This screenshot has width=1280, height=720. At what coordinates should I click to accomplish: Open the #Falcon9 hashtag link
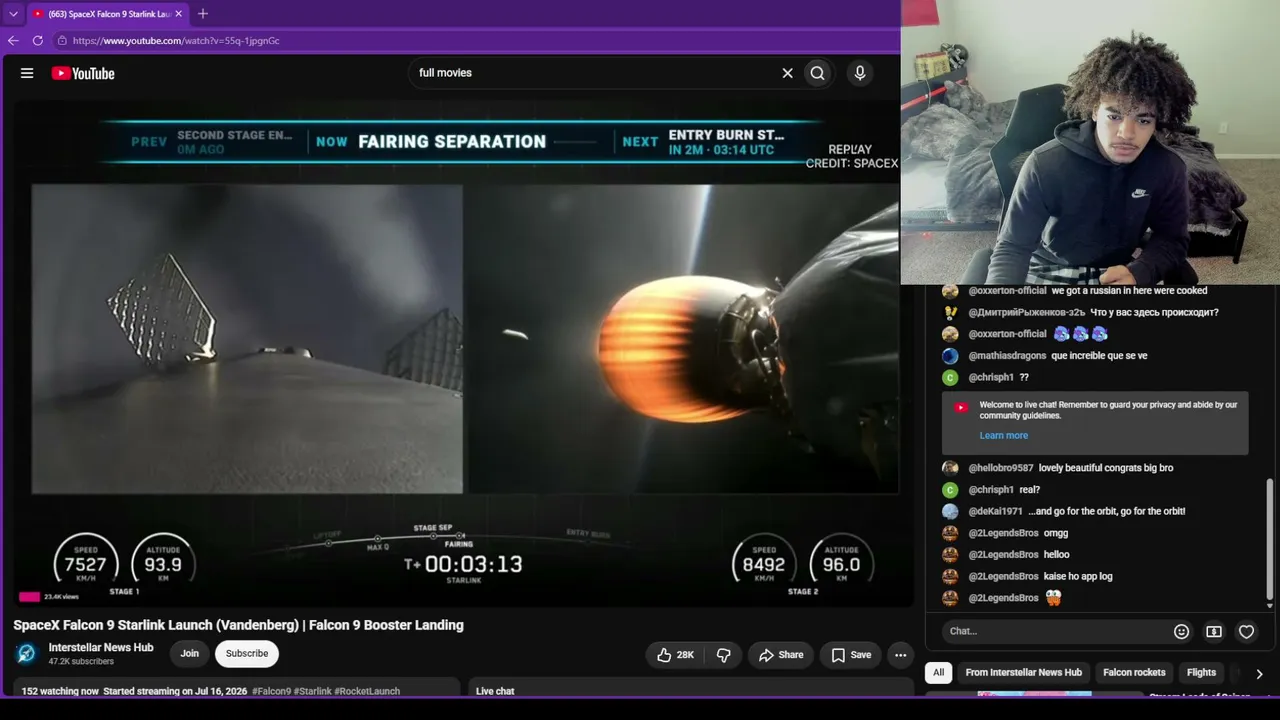[271, 691]
